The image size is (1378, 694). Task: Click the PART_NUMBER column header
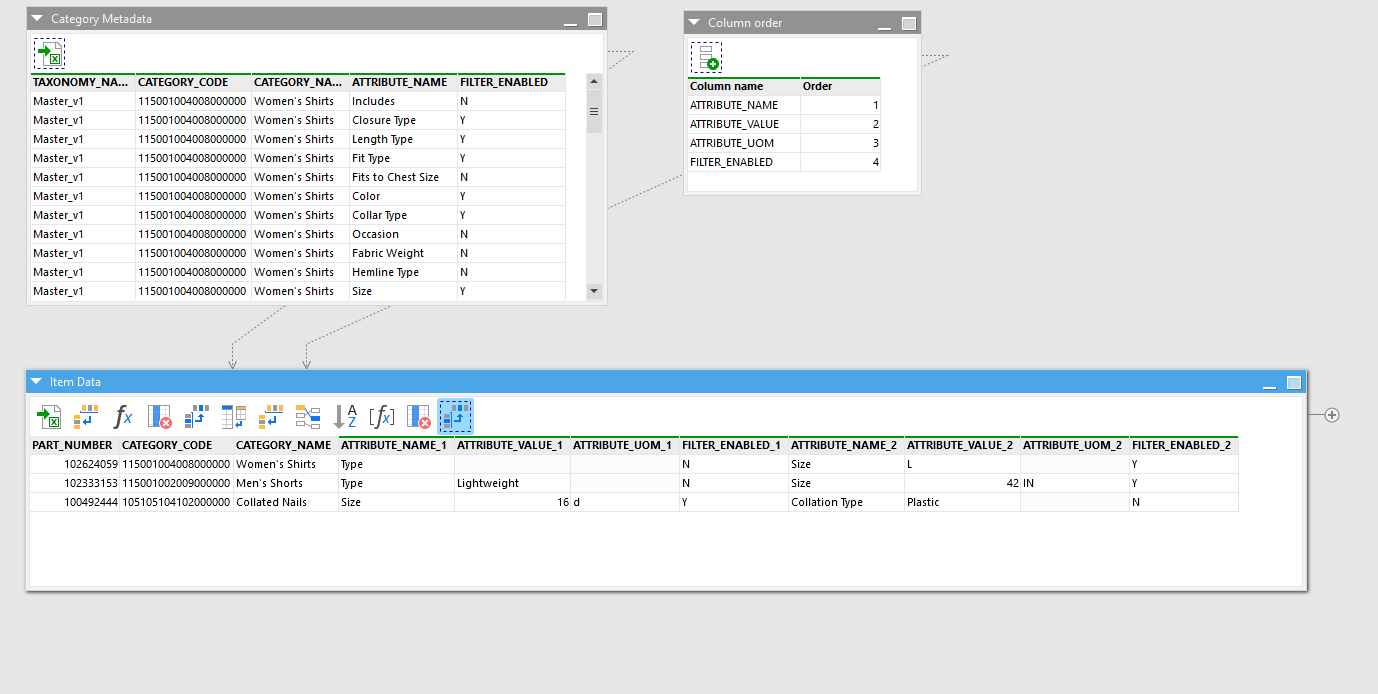[73, 445]
